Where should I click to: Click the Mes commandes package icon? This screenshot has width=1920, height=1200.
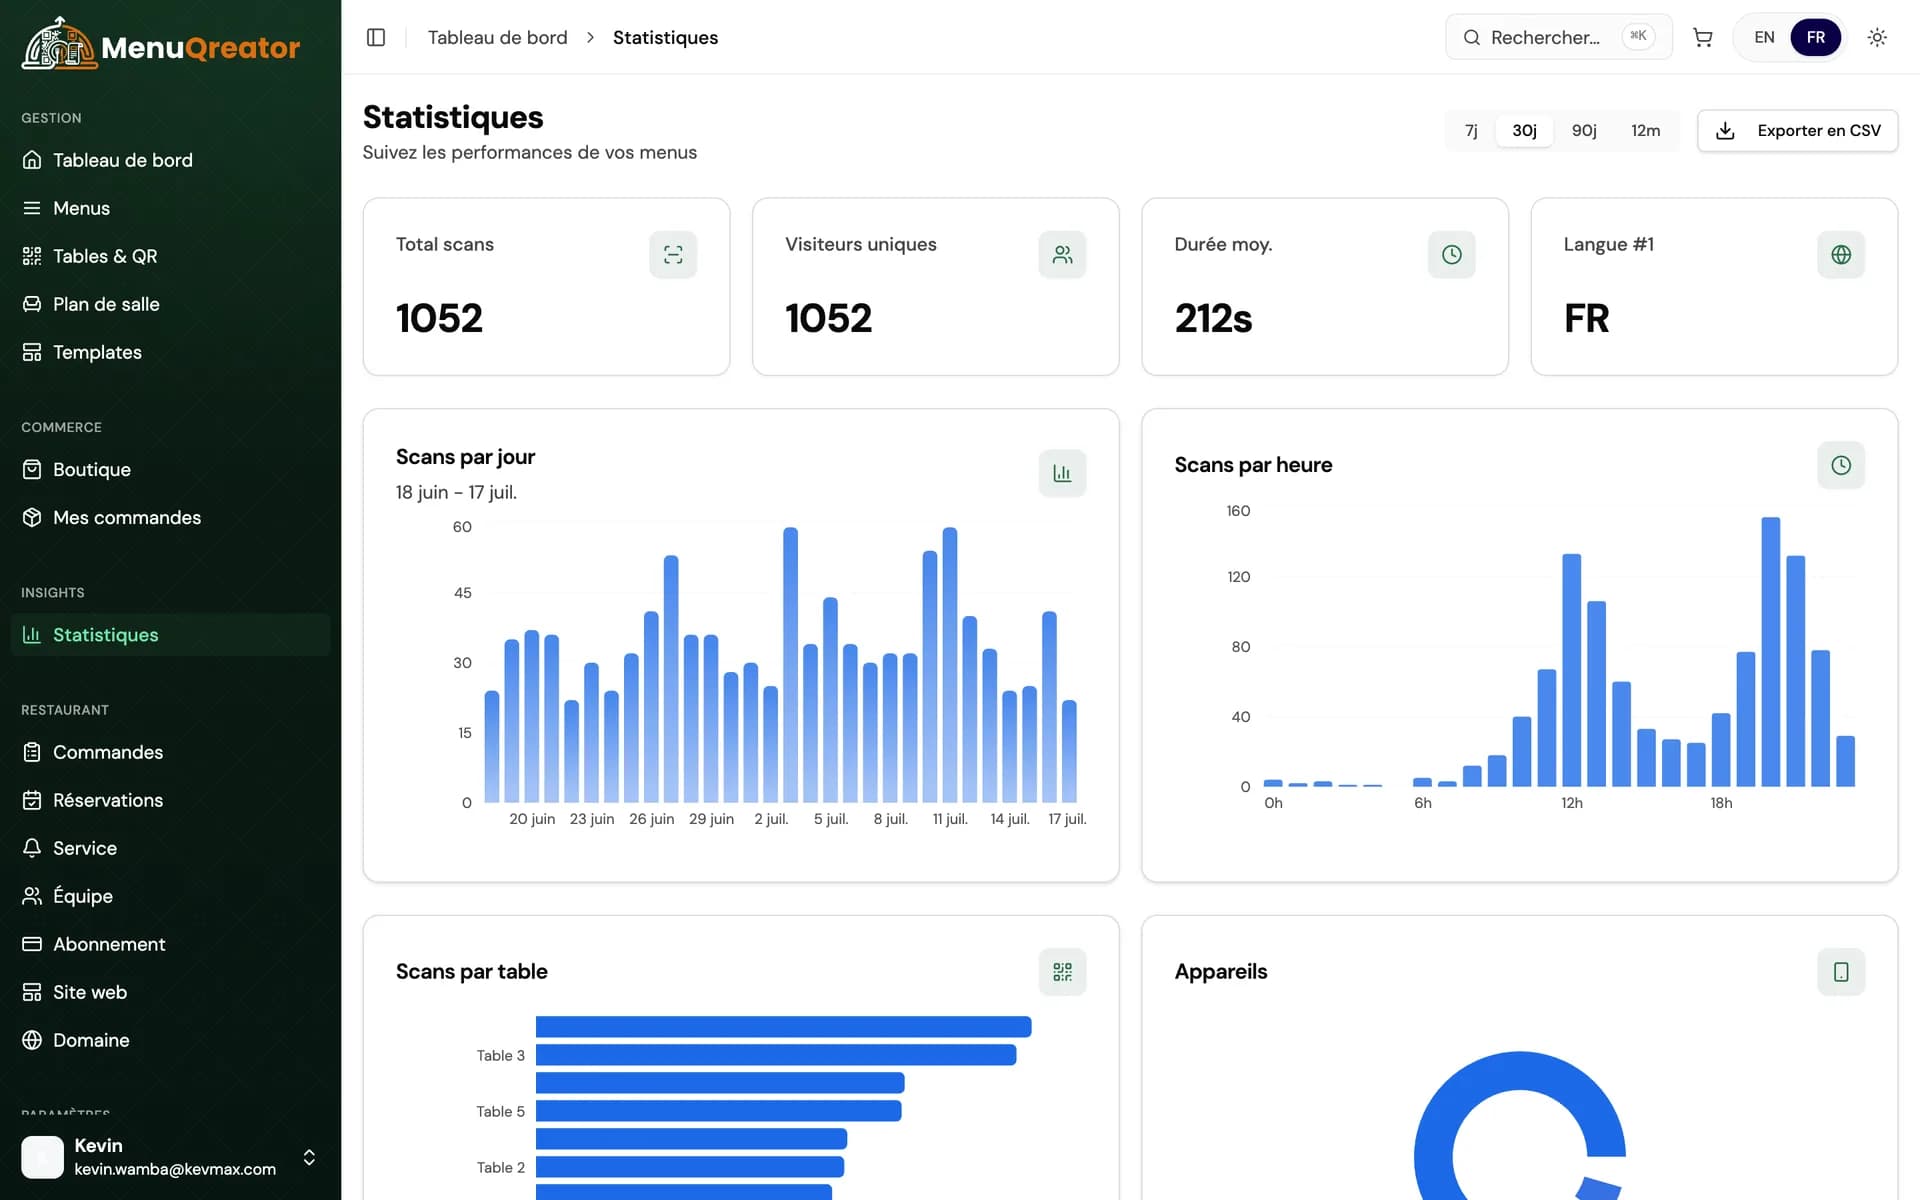[32, 517]
